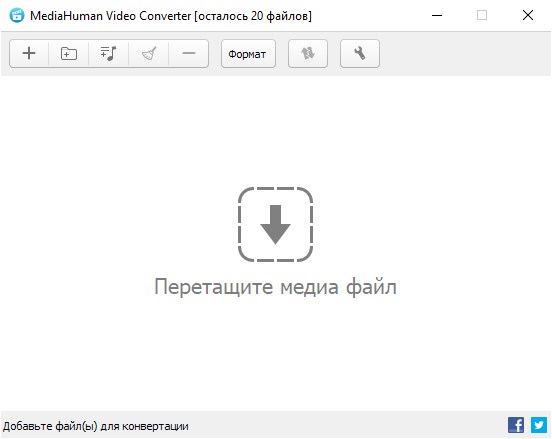Click the MediaHuman app icon in title bar

point(17,15)
